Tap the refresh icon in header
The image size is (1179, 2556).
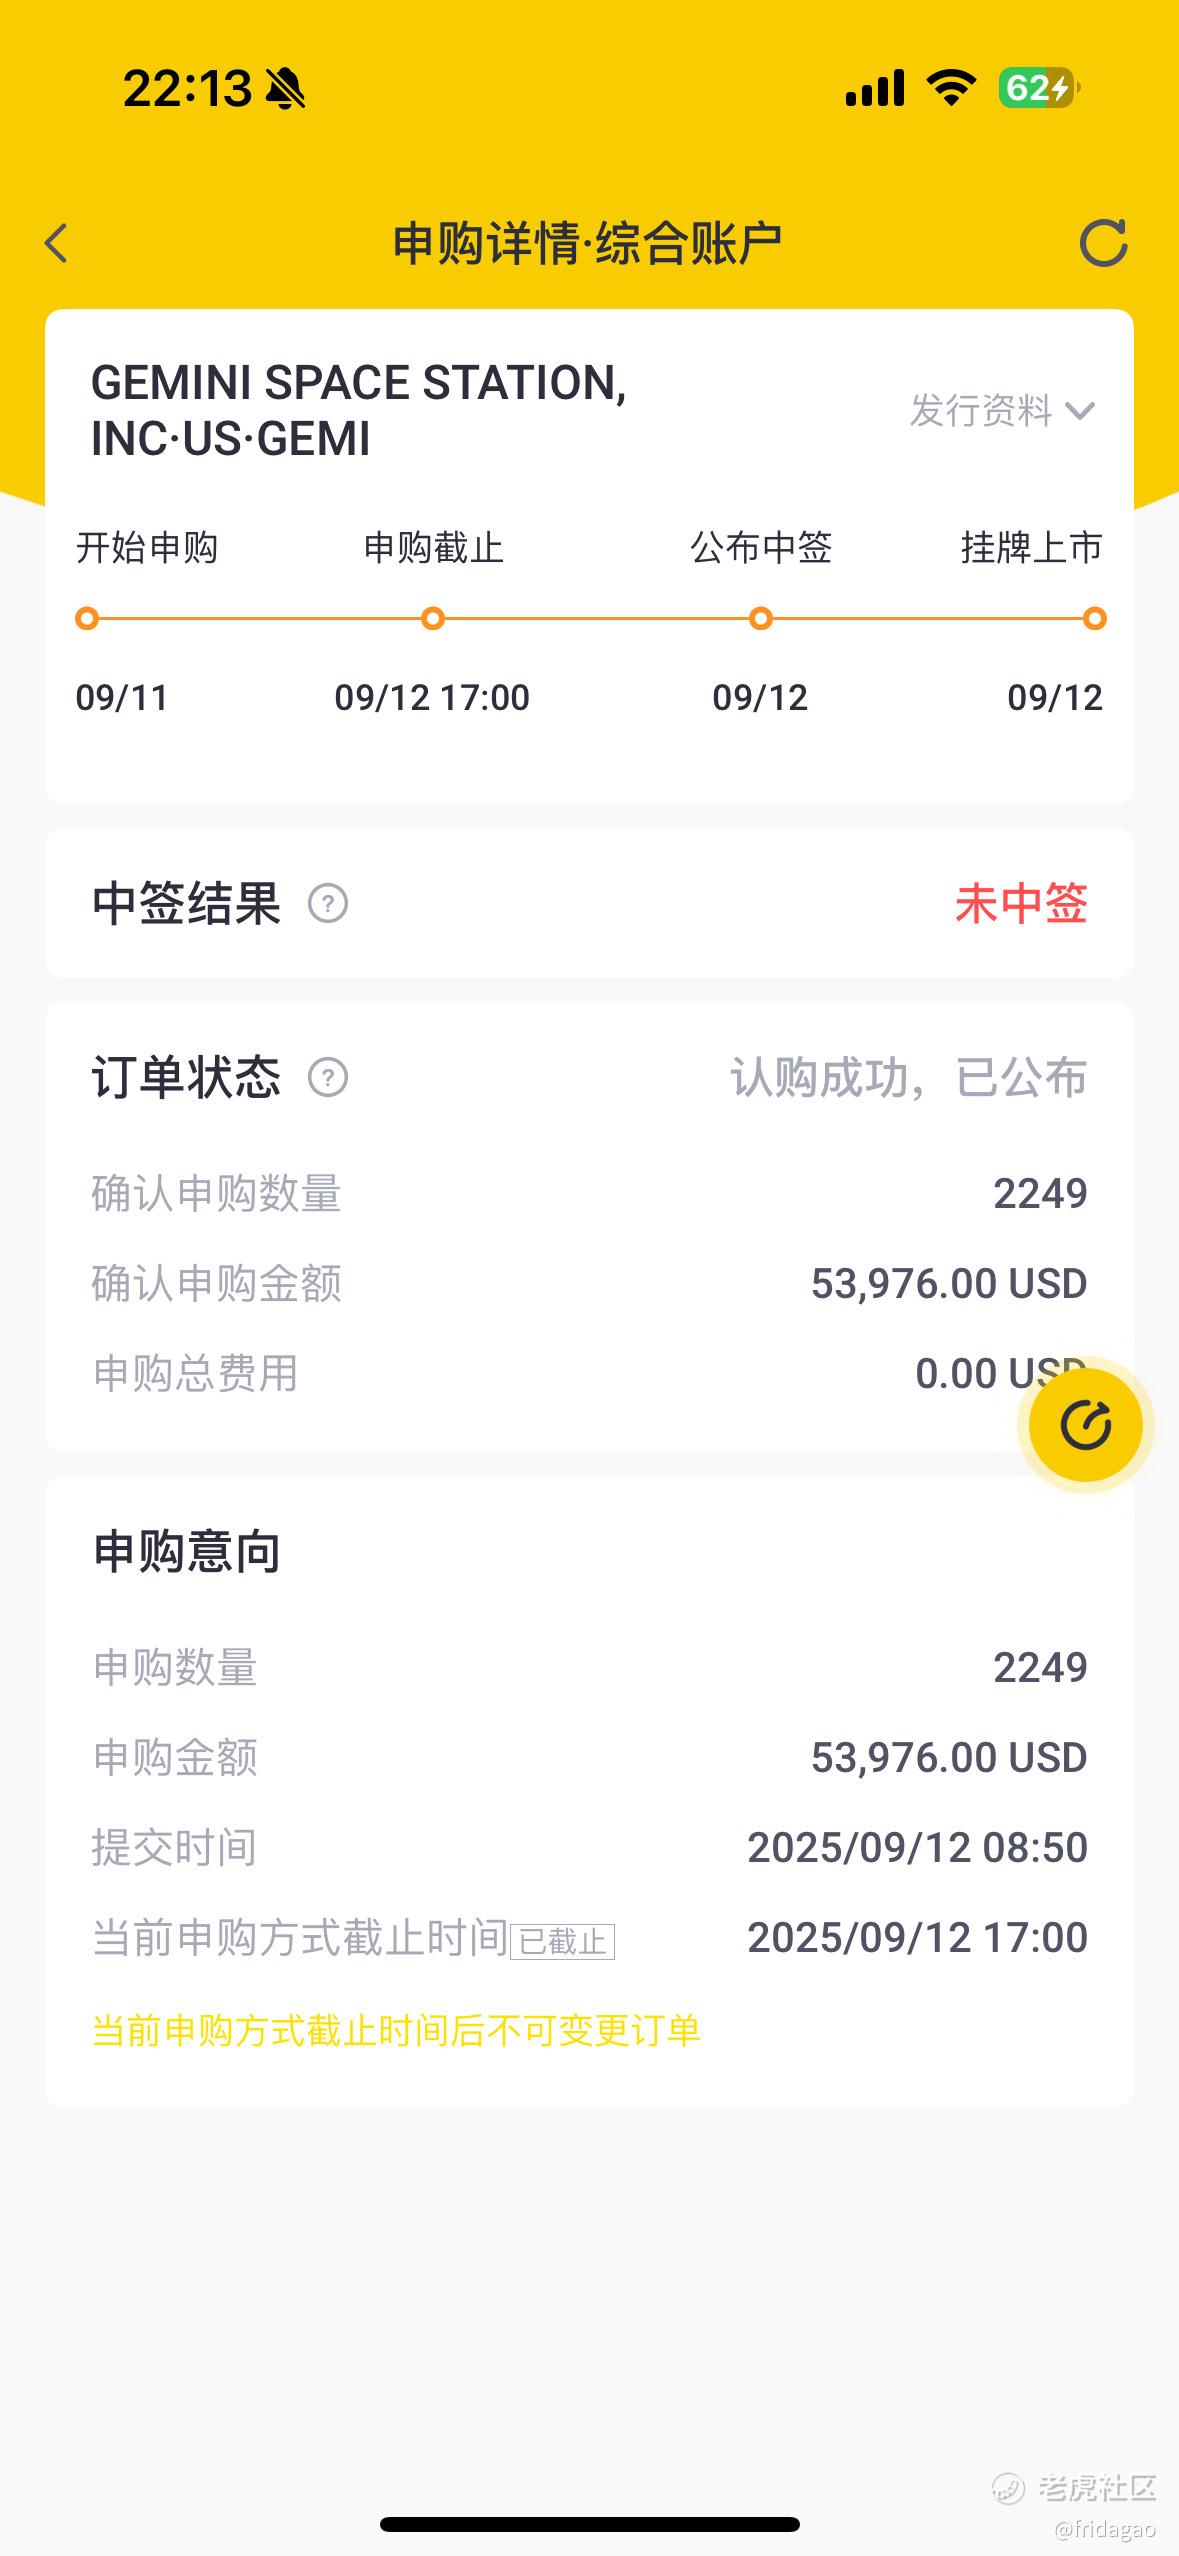coord(1103,243)
